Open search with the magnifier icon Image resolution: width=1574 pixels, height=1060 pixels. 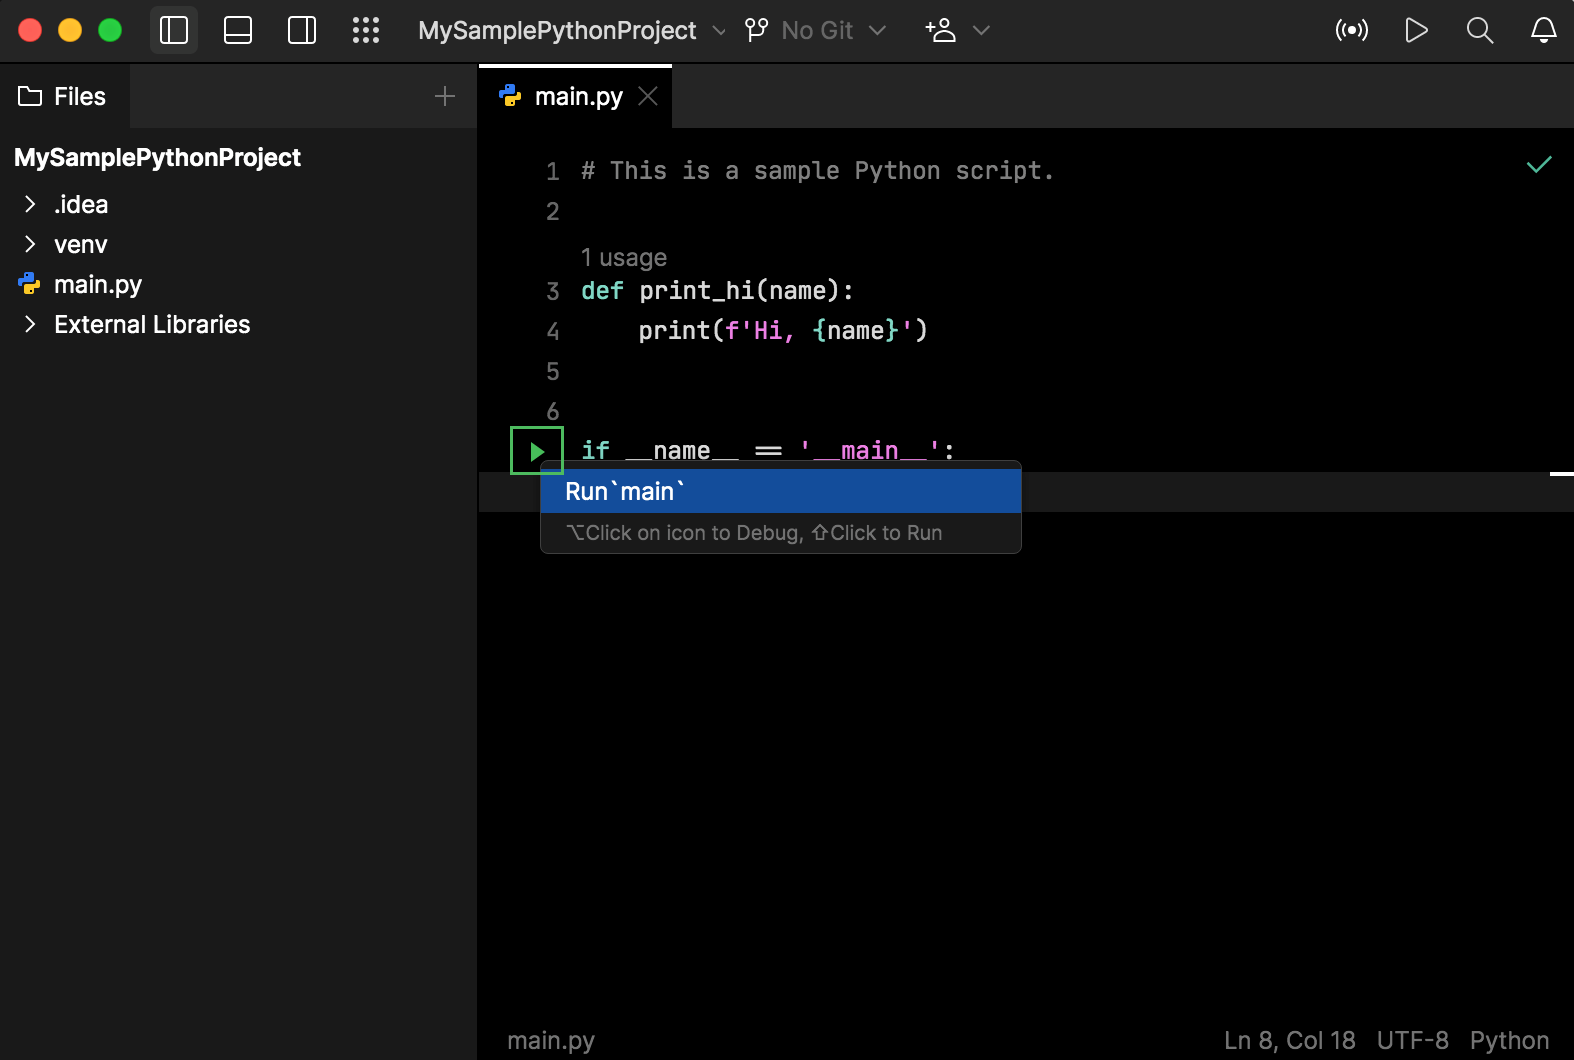tap(1480, 30)
